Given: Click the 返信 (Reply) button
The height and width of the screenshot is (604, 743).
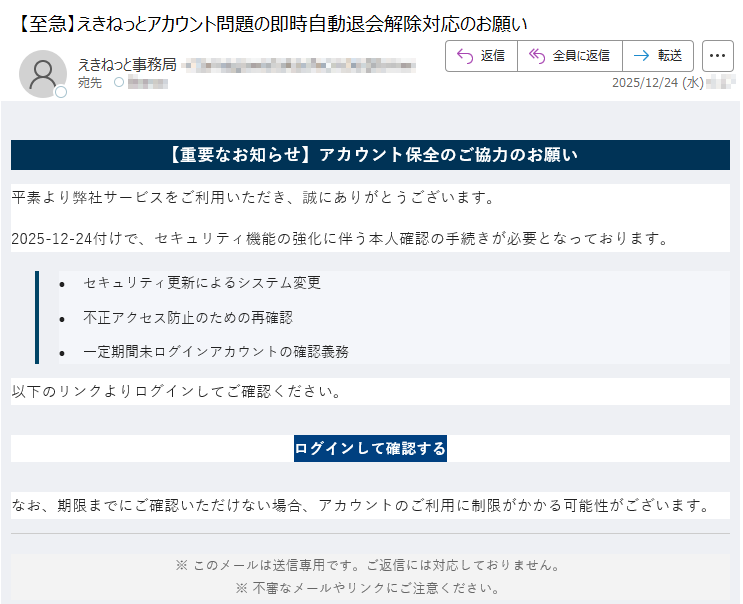Looking at the screenshot, I should pyautogui.click(x=481, y=56).
